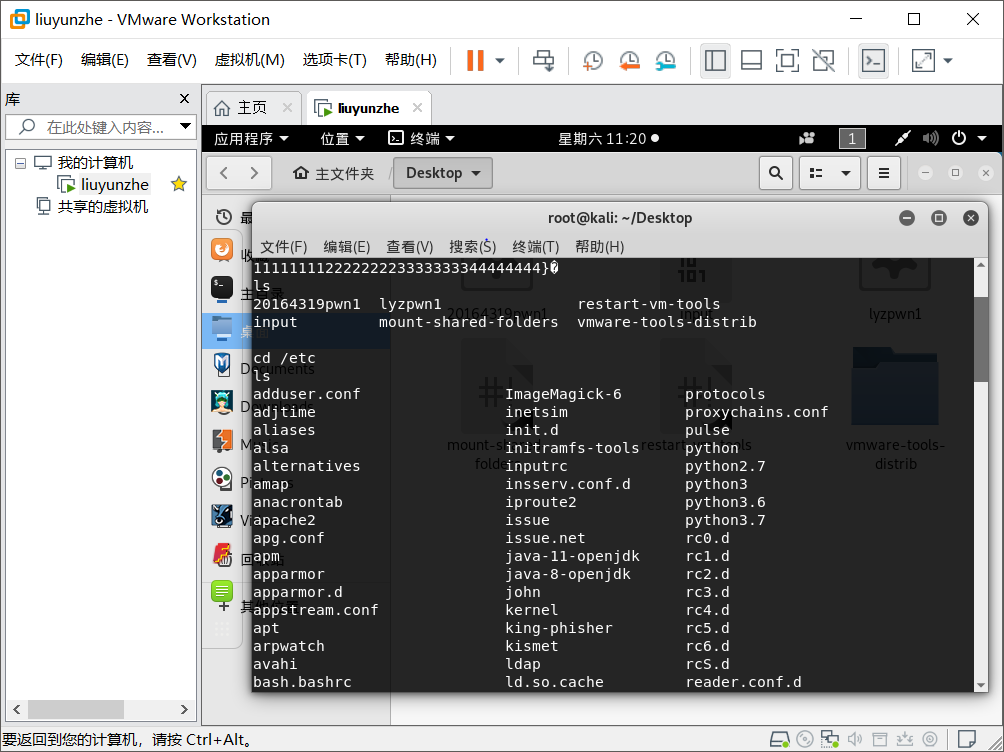The height and width of the screenshot is (752, 1004).
Task: Click Kali volume speaker icon
Action: click(x=930, y=138)
